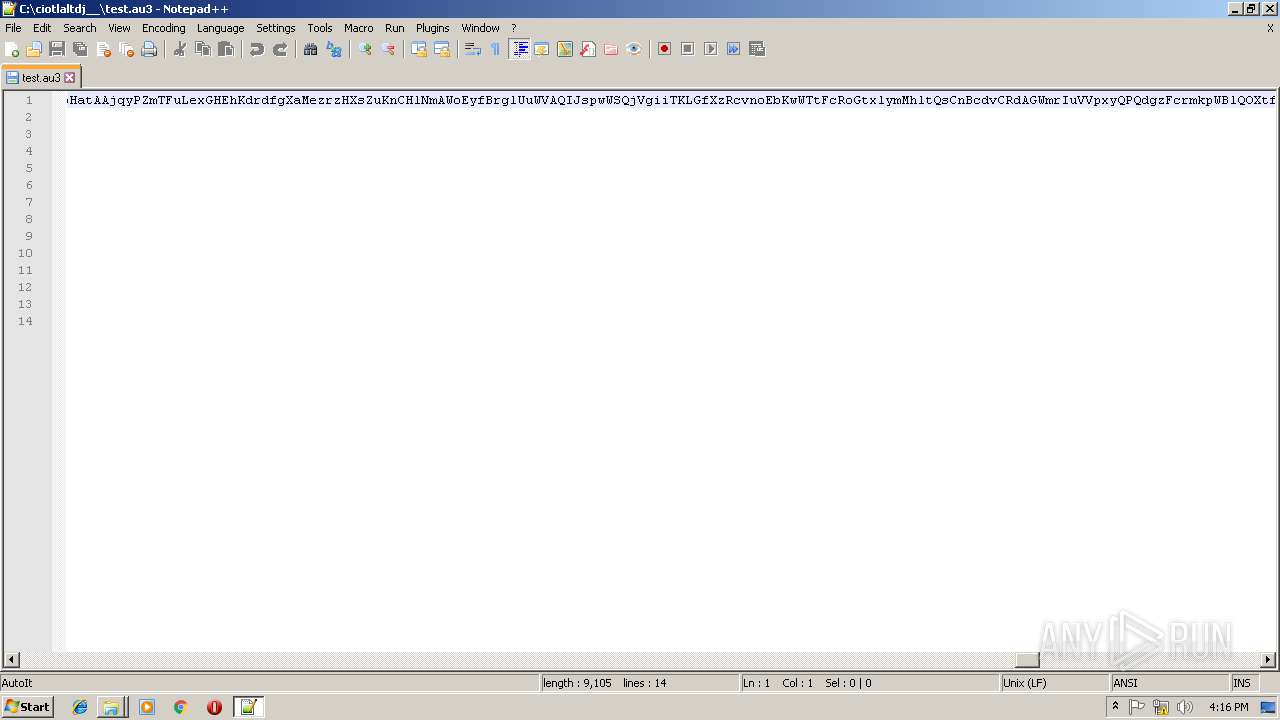Viewport: 1280px width, 720px height.
Task: Show hidden tray icons arrow
Action: [1115, 707]
